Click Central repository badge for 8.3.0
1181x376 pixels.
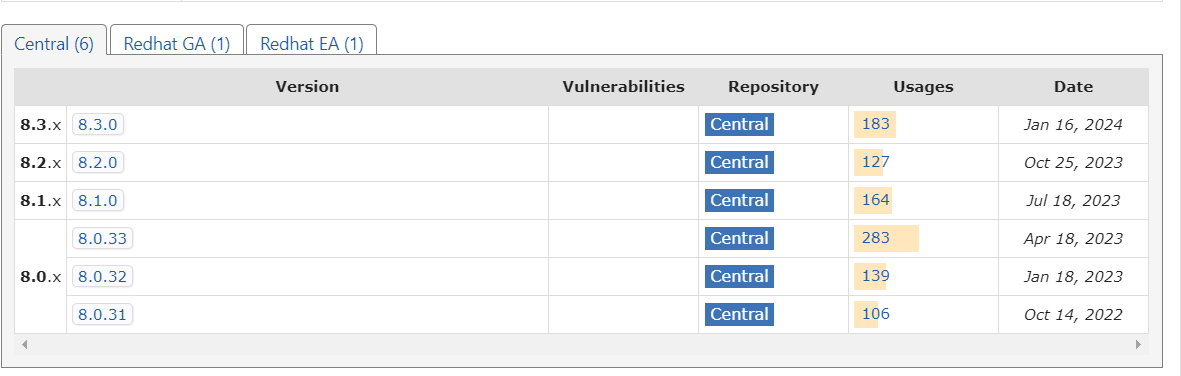click(x=740, y=124)
